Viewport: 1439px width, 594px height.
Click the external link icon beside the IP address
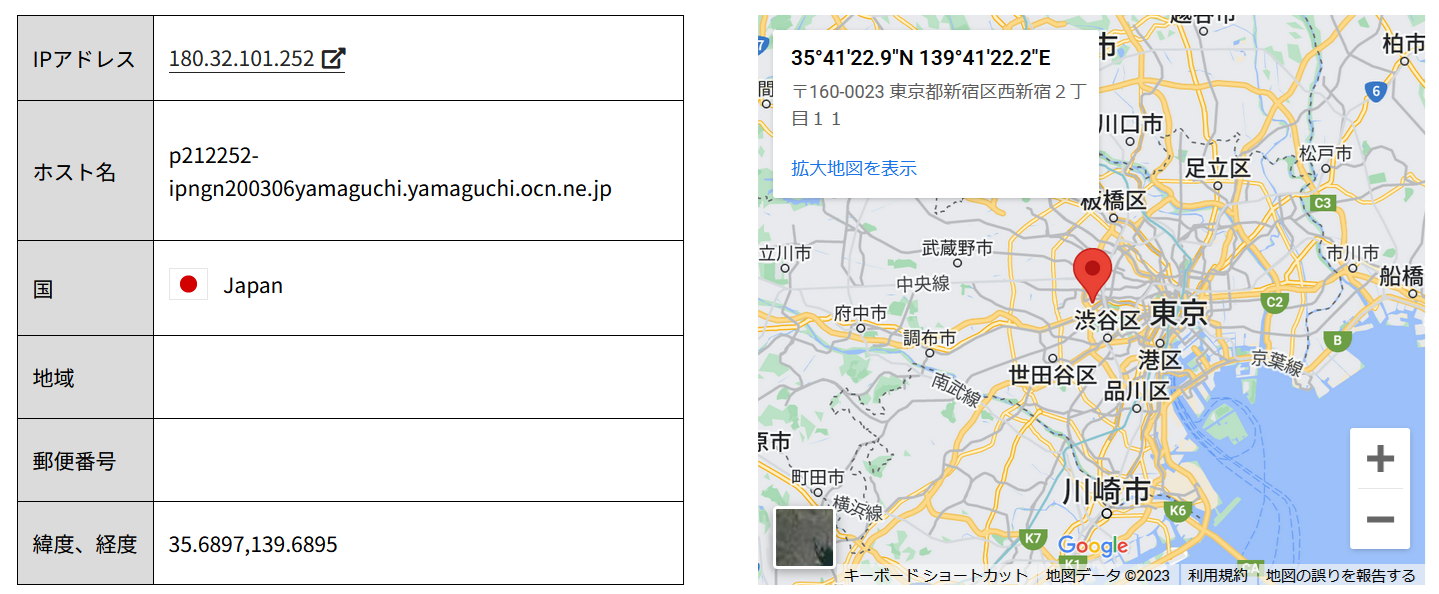click(334, 59)
